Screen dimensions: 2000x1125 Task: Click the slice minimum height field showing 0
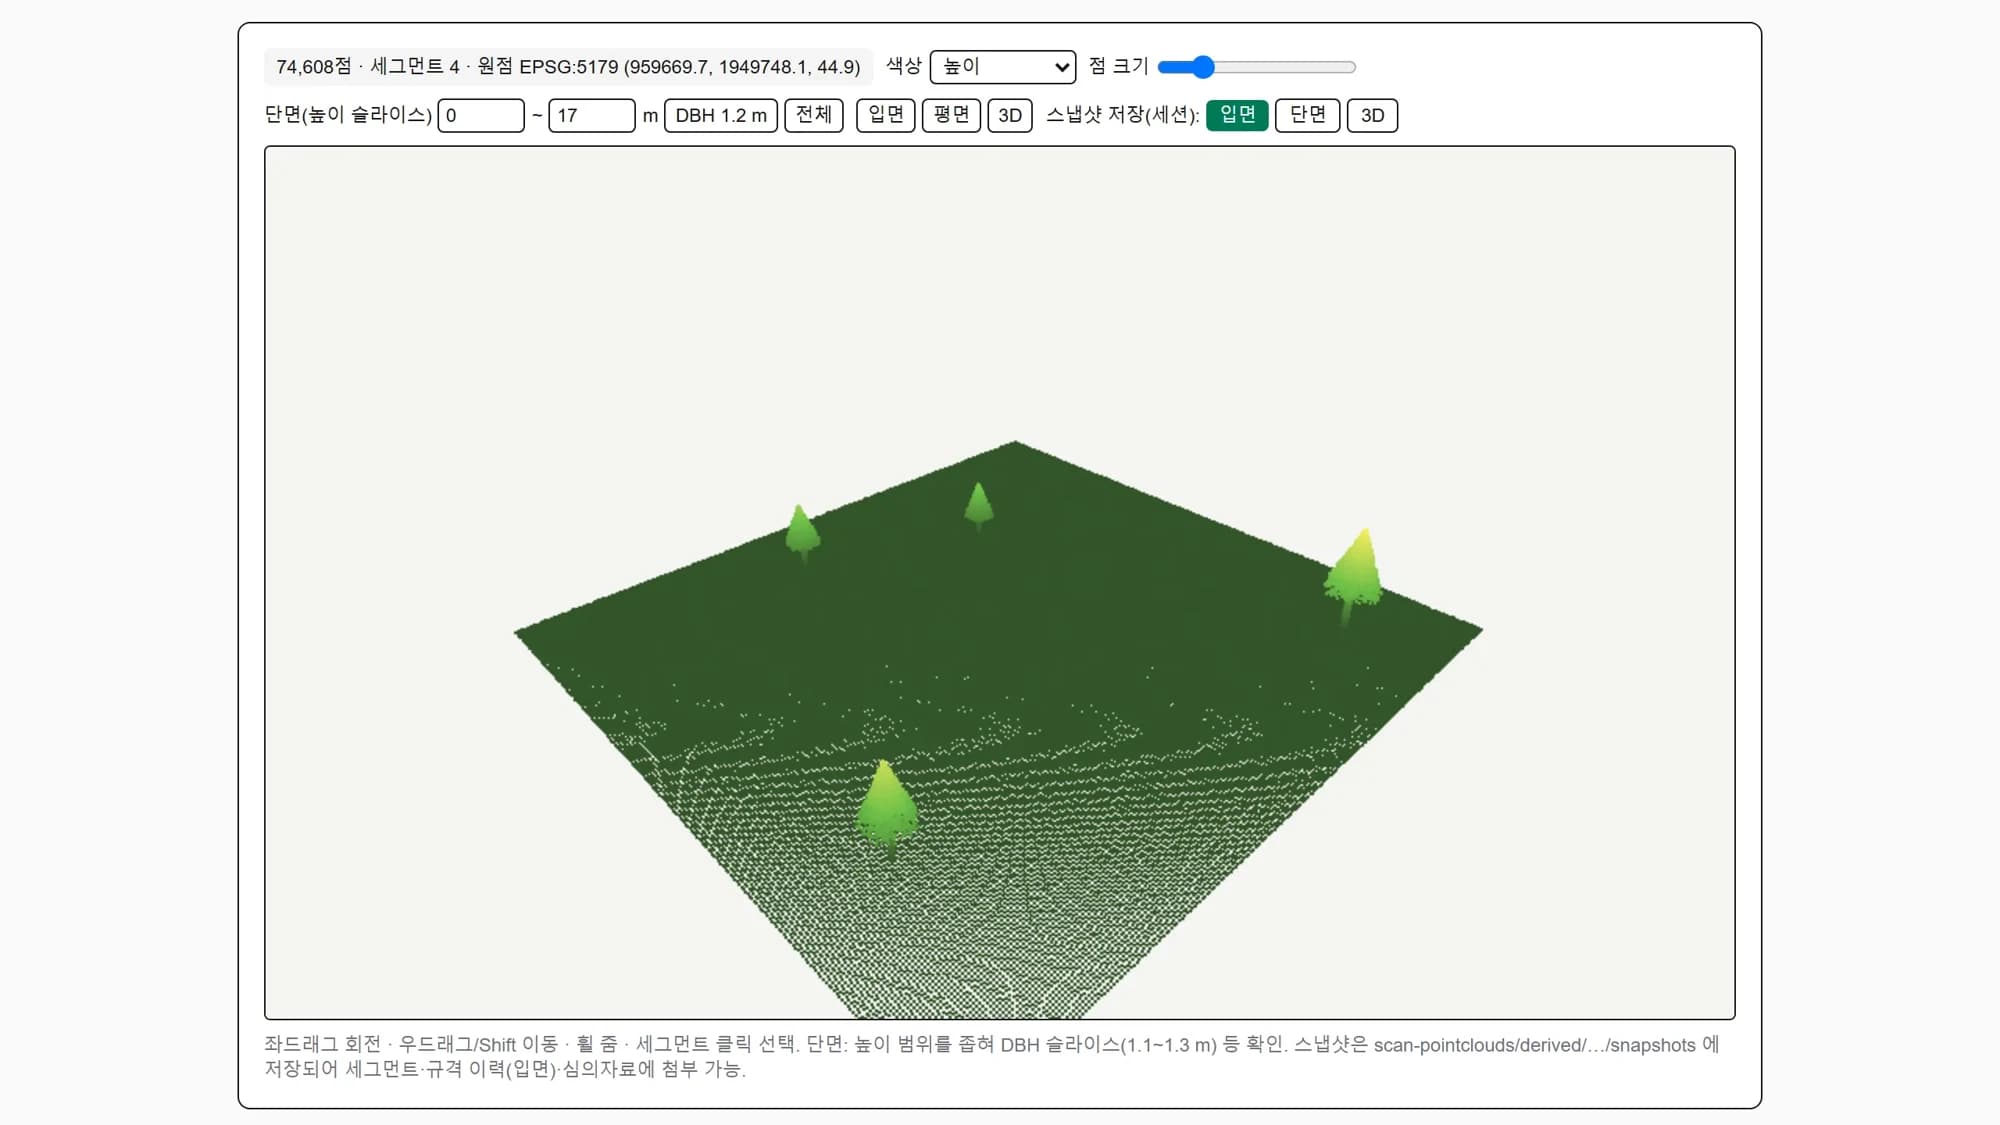click(x=481, y=115)
